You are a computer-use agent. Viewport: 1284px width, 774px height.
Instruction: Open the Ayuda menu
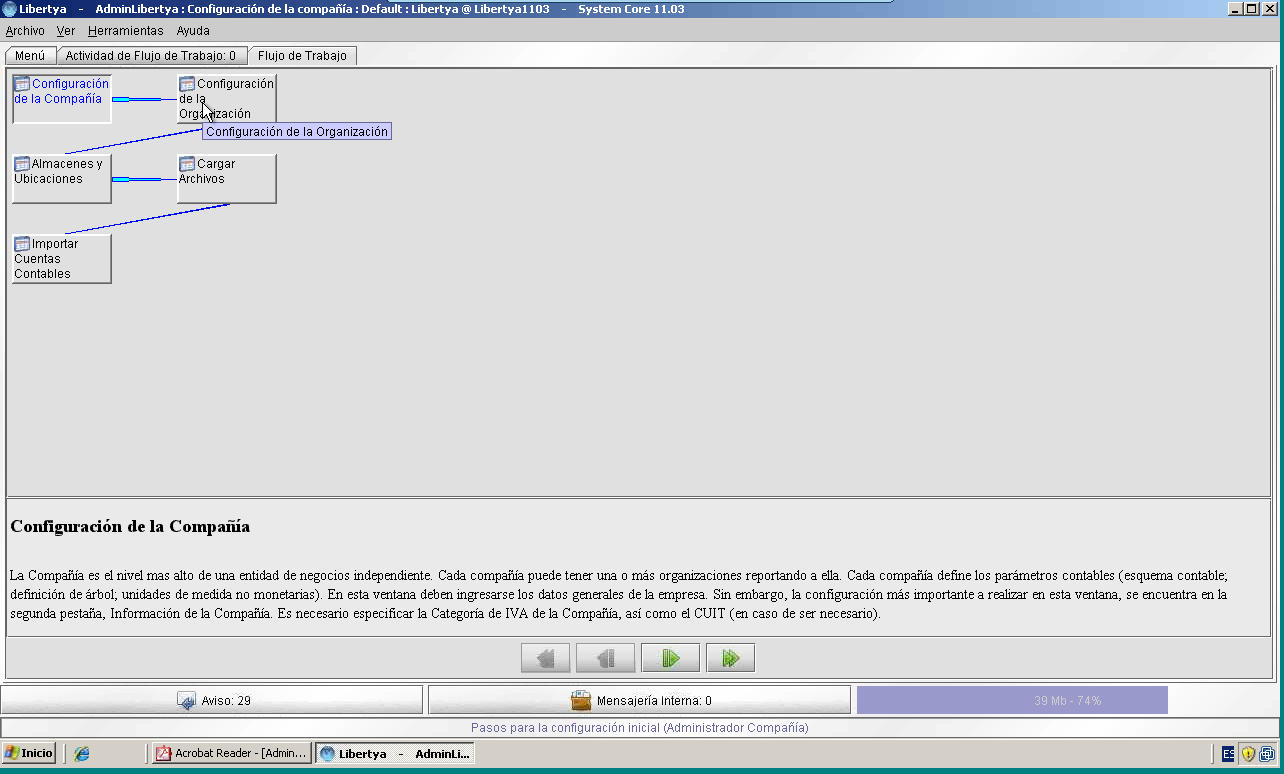[x=193, y=31]
